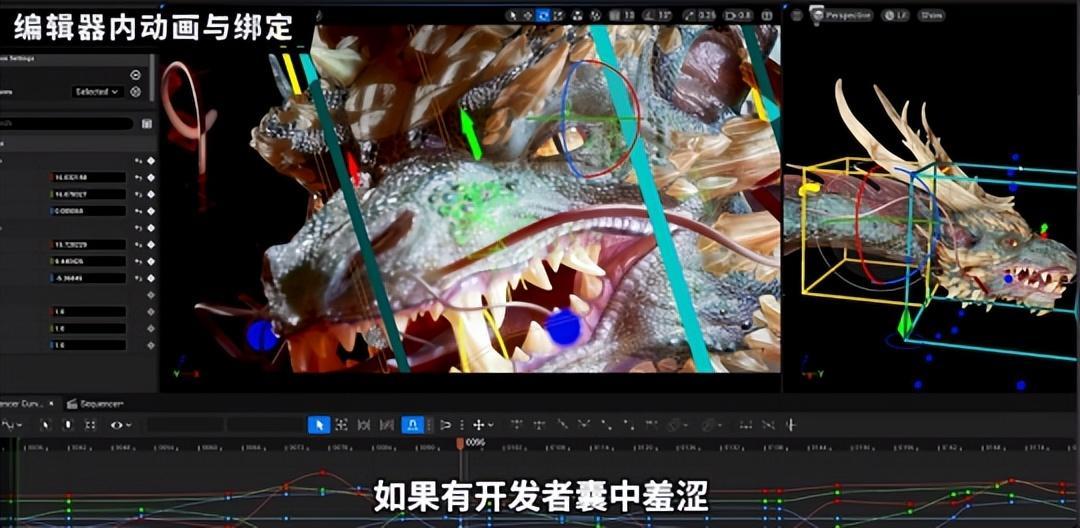
Task: Click the first red X value field
Action: (88, 177)
